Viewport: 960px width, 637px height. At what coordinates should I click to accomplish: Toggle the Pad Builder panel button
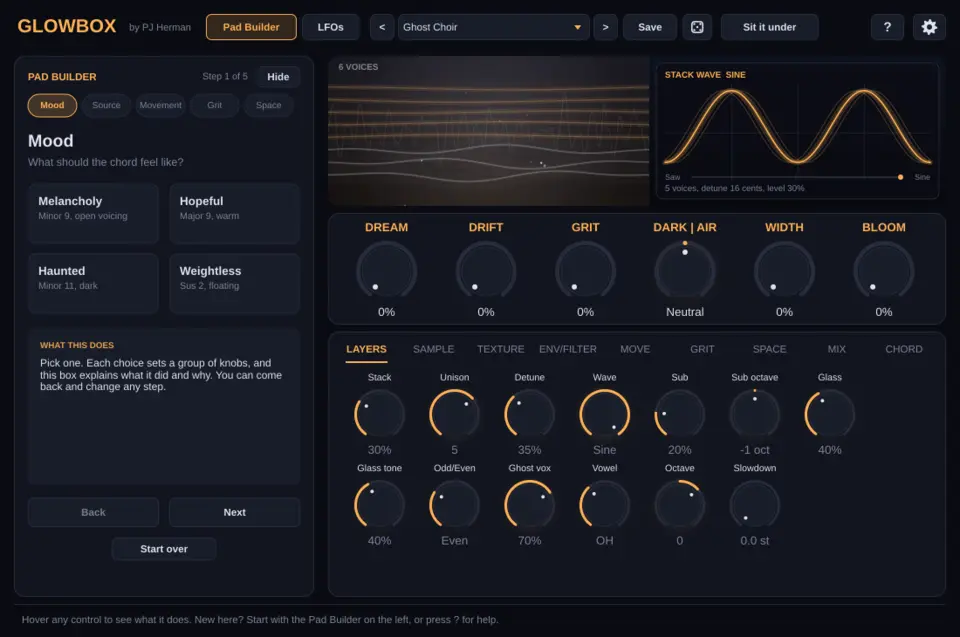(x=251, y=27)
